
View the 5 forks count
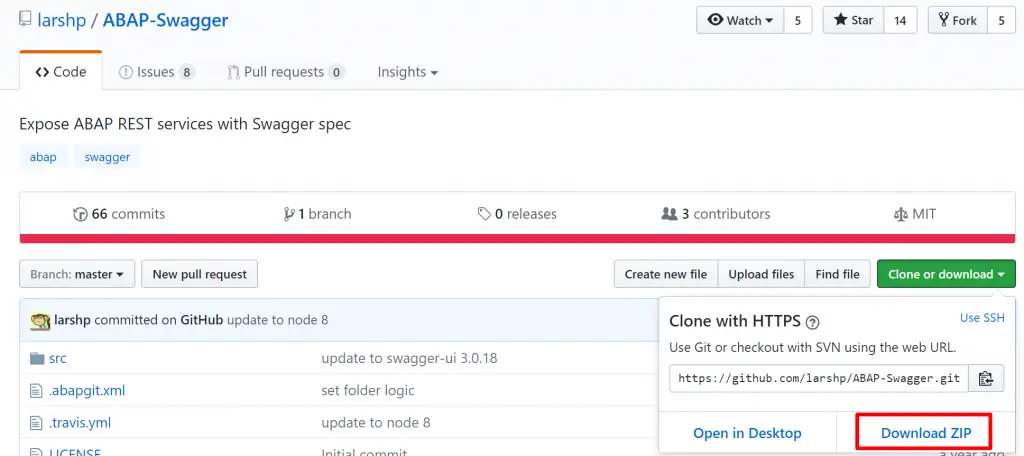1001,20
